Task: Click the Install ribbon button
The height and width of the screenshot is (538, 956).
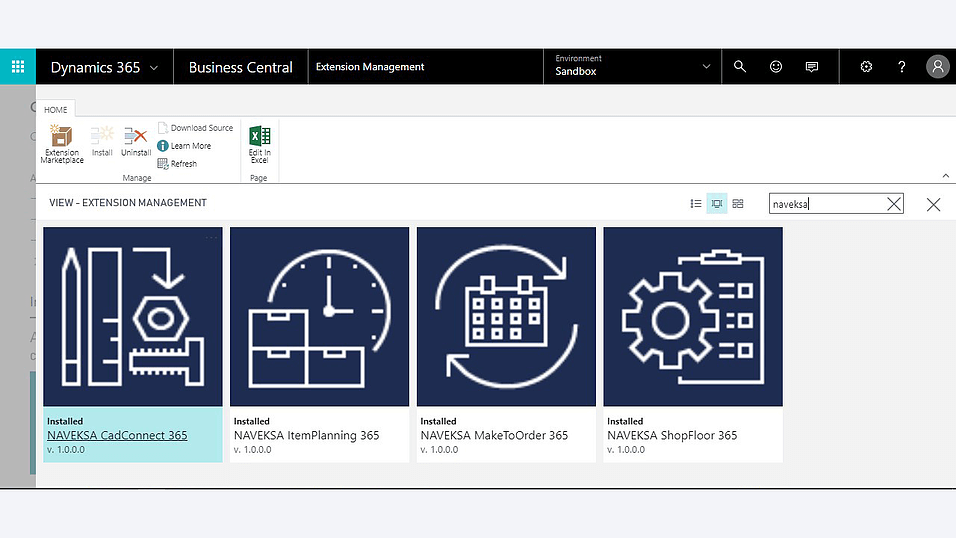Action: [102, 141]
